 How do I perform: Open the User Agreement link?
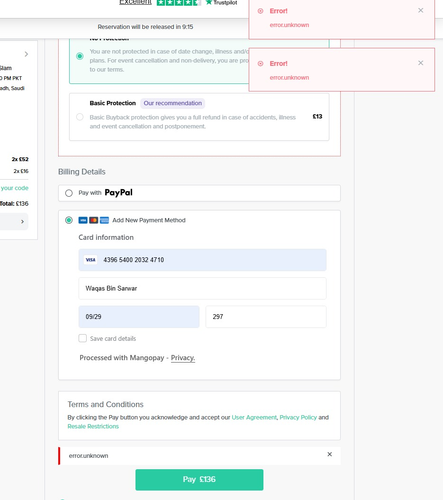point(254,417)
